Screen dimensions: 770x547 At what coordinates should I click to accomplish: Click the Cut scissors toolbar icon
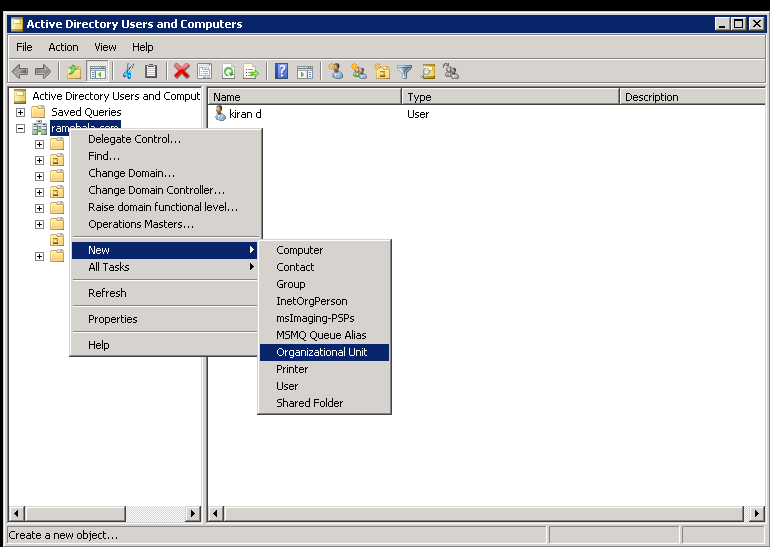pos(128,72)
